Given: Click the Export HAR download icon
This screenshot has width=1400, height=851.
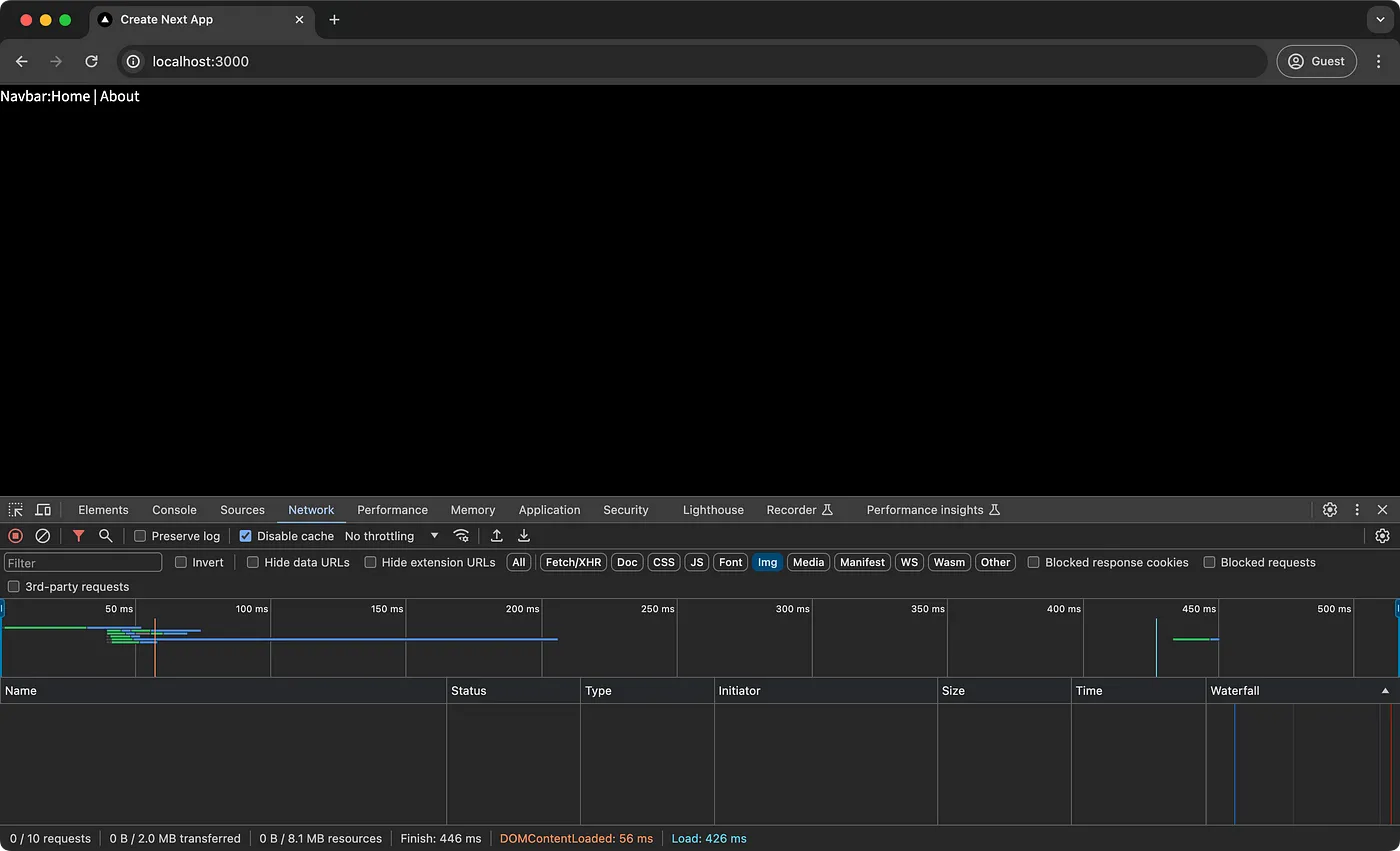Looking at the screenshot, I should click(x=524, y=536).
